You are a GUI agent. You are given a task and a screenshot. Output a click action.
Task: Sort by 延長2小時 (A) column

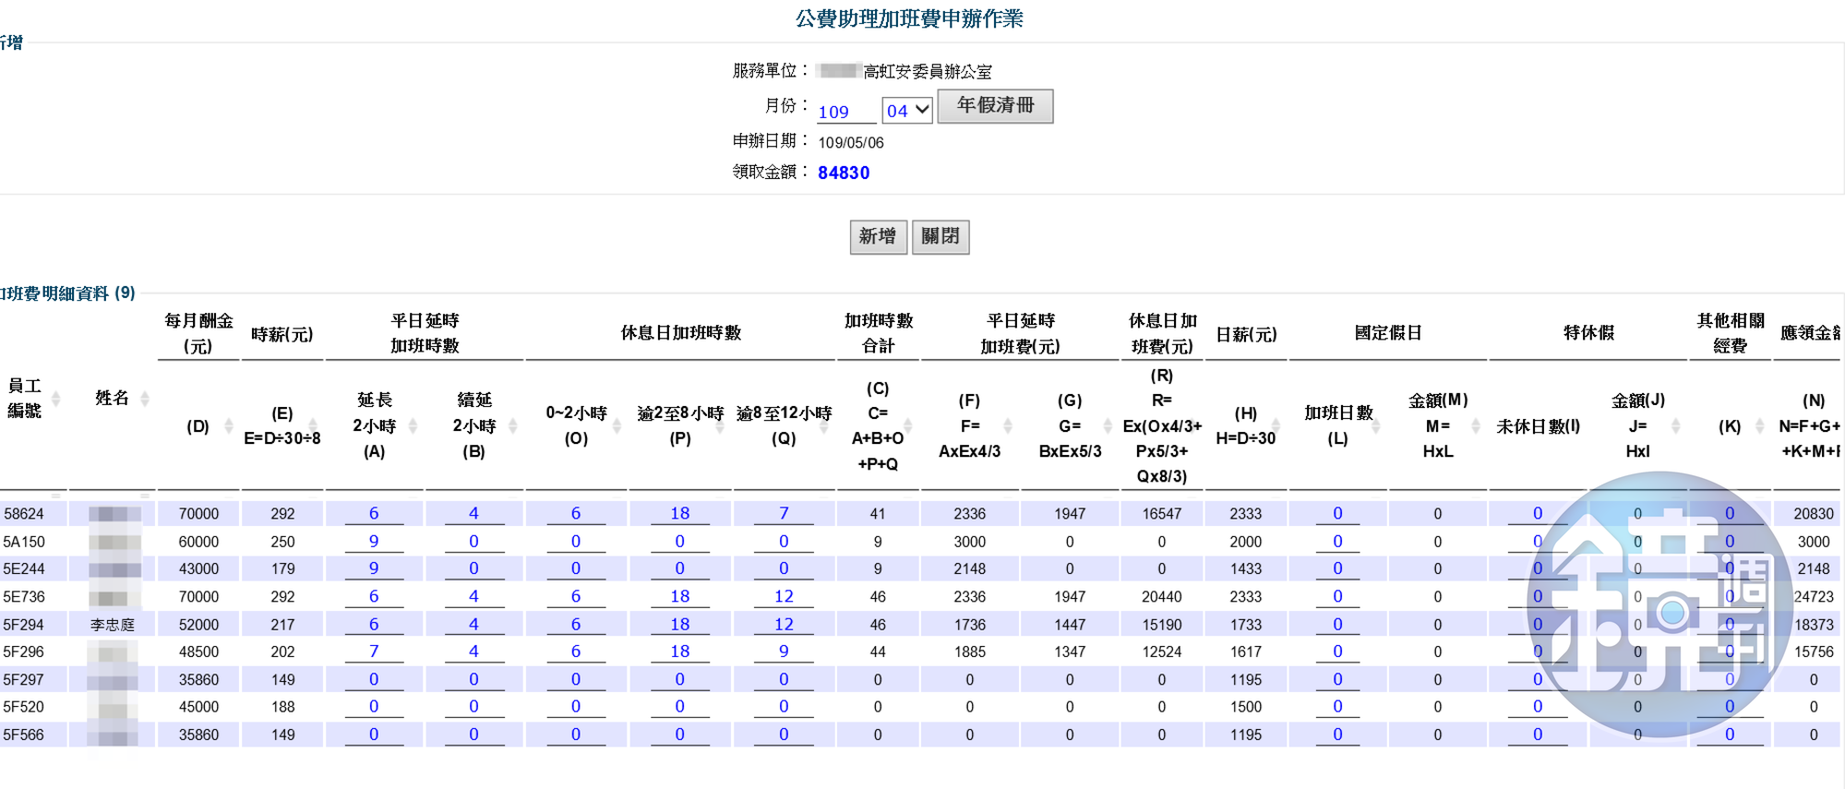413,426
